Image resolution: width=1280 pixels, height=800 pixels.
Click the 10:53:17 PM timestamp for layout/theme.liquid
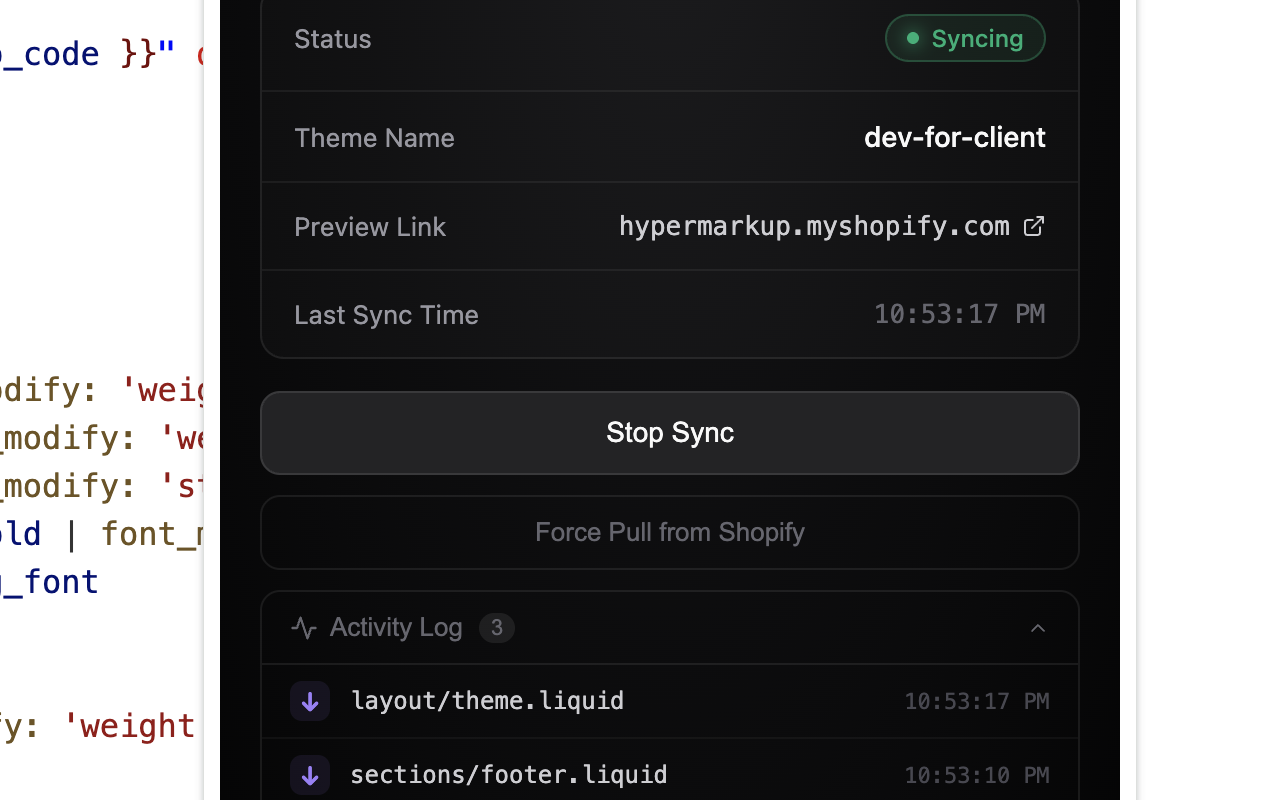coord(977,701)
